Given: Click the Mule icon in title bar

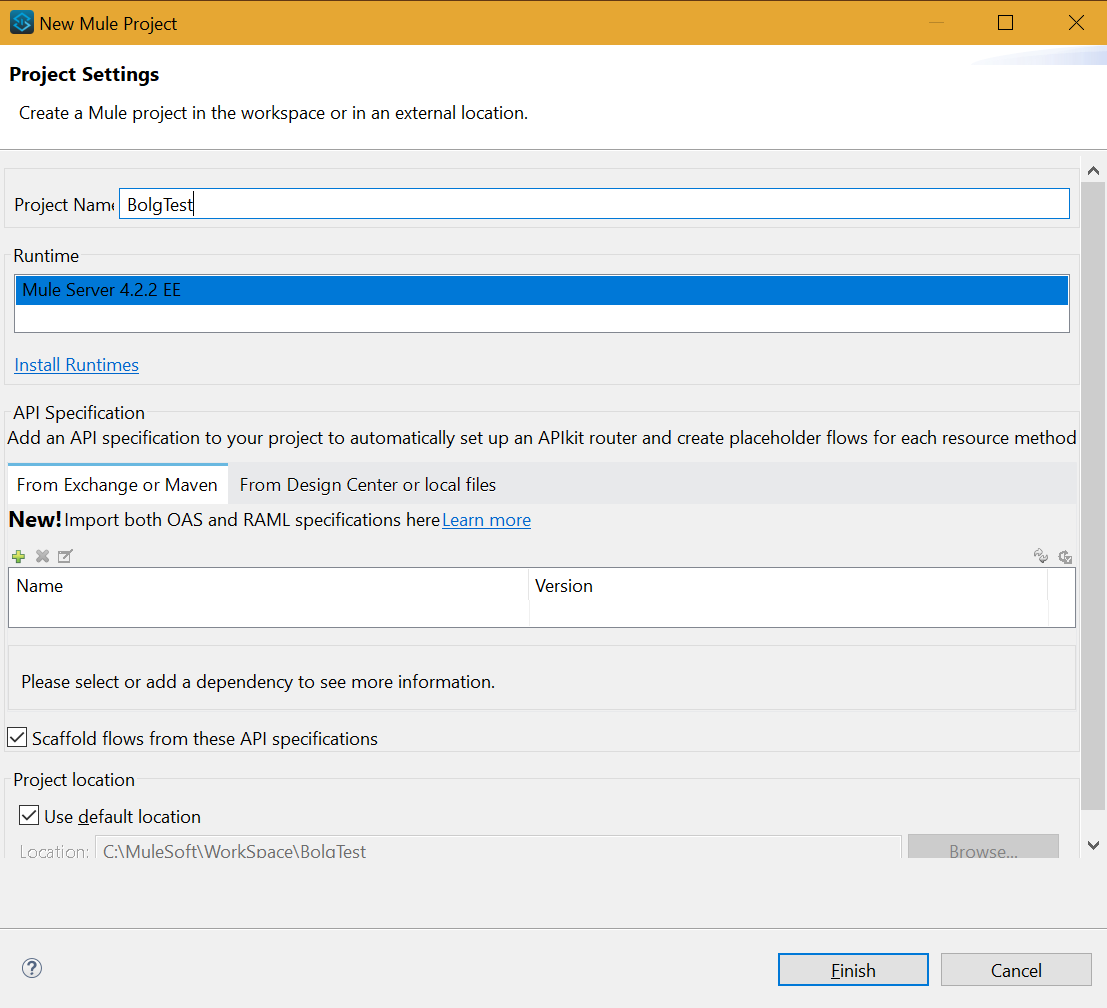Looking at the screenshot, I should coord(22,23).
